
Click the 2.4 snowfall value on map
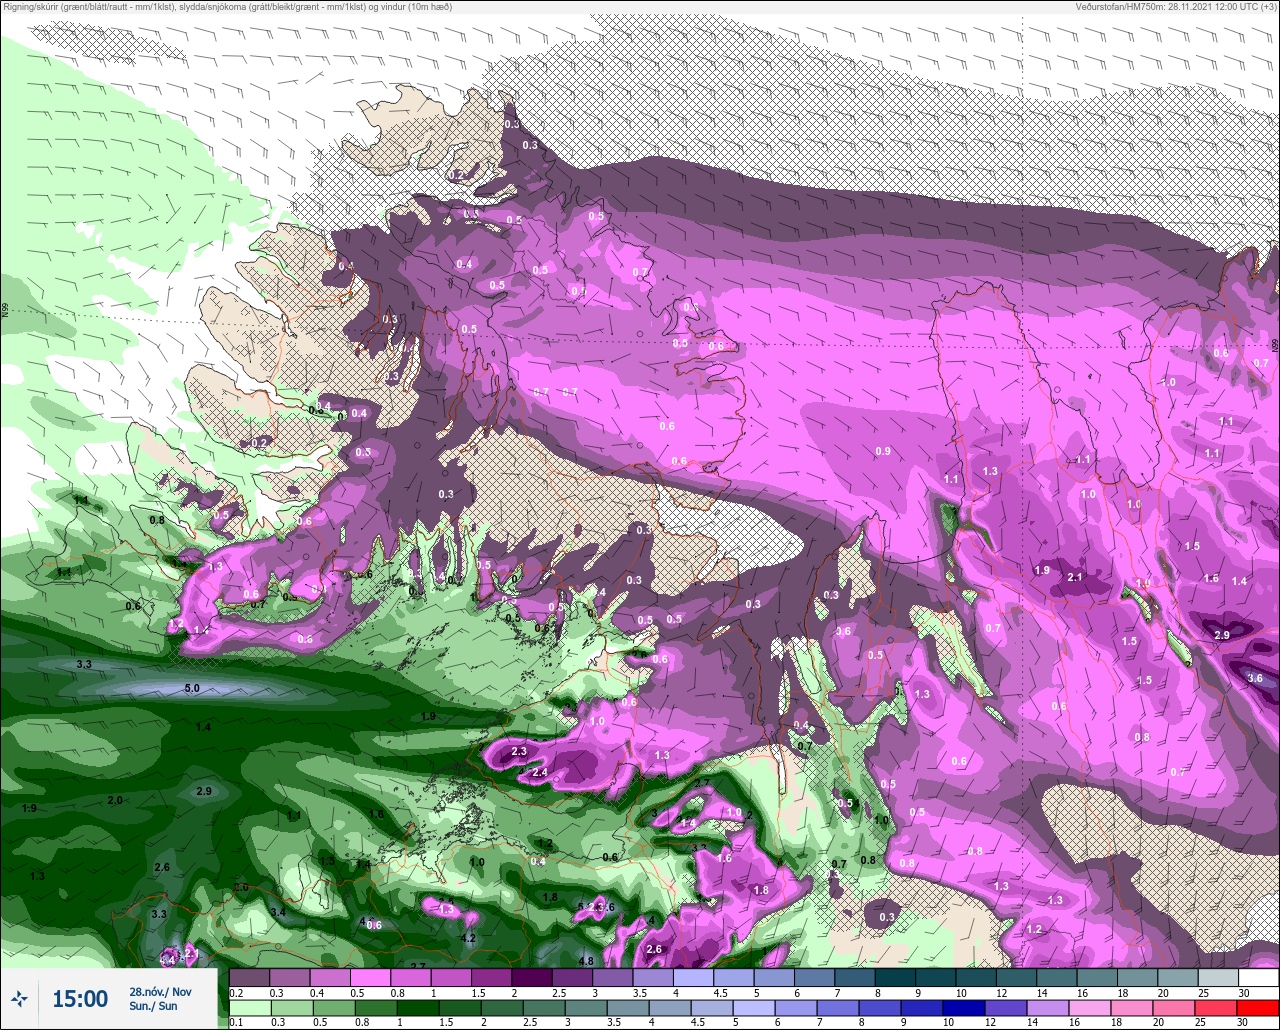point(539,772)
